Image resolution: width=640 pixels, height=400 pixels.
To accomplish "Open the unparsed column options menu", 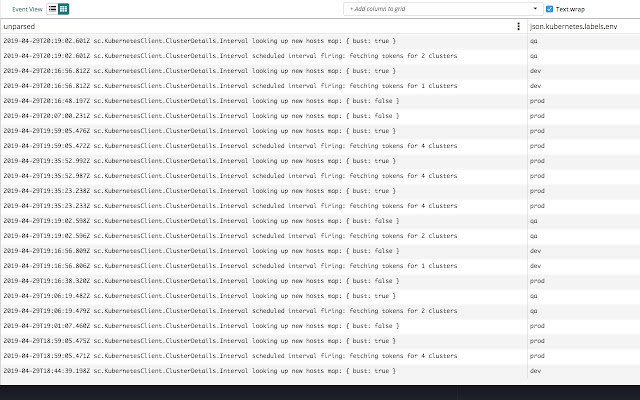I will point(518,26).
